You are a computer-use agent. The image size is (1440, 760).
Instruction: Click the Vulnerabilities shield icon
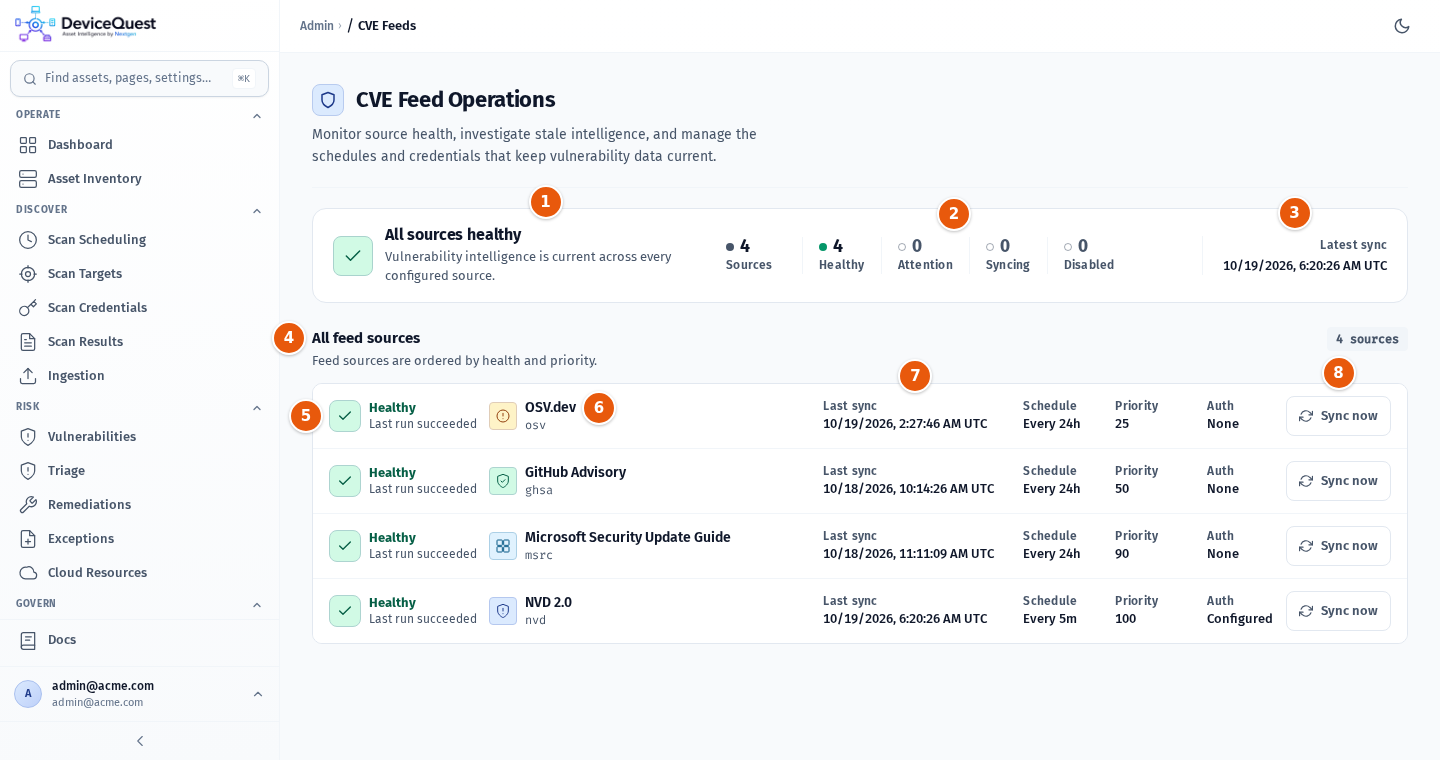click(28, 437)
